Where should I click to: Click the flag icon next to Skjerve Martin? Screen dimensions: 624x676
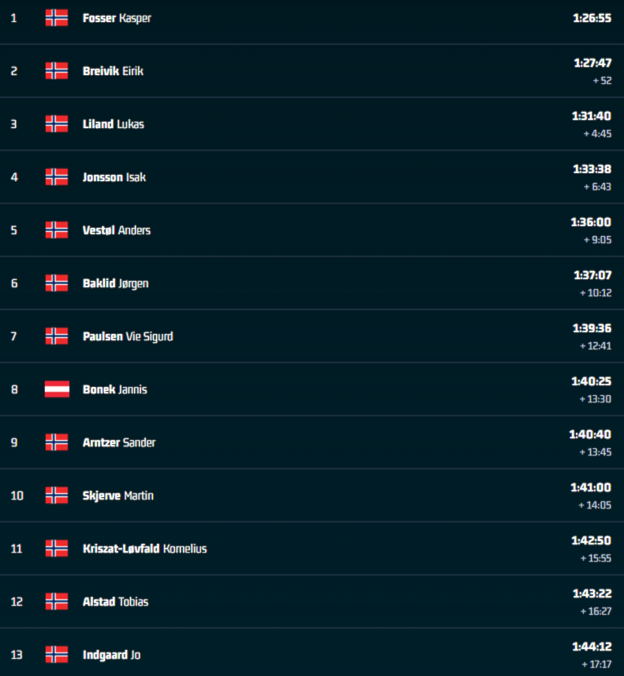point(56,495)
